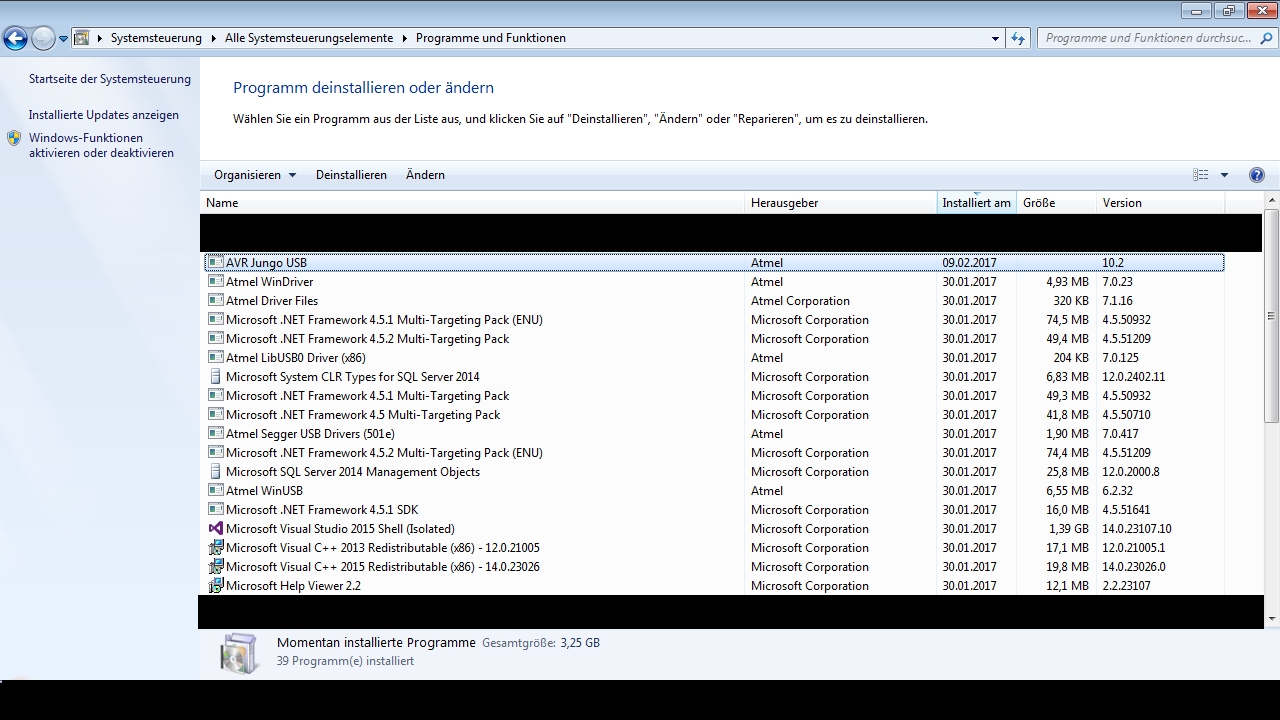Click the Atmel Segger USB Drivers icon

coord(215,434)
